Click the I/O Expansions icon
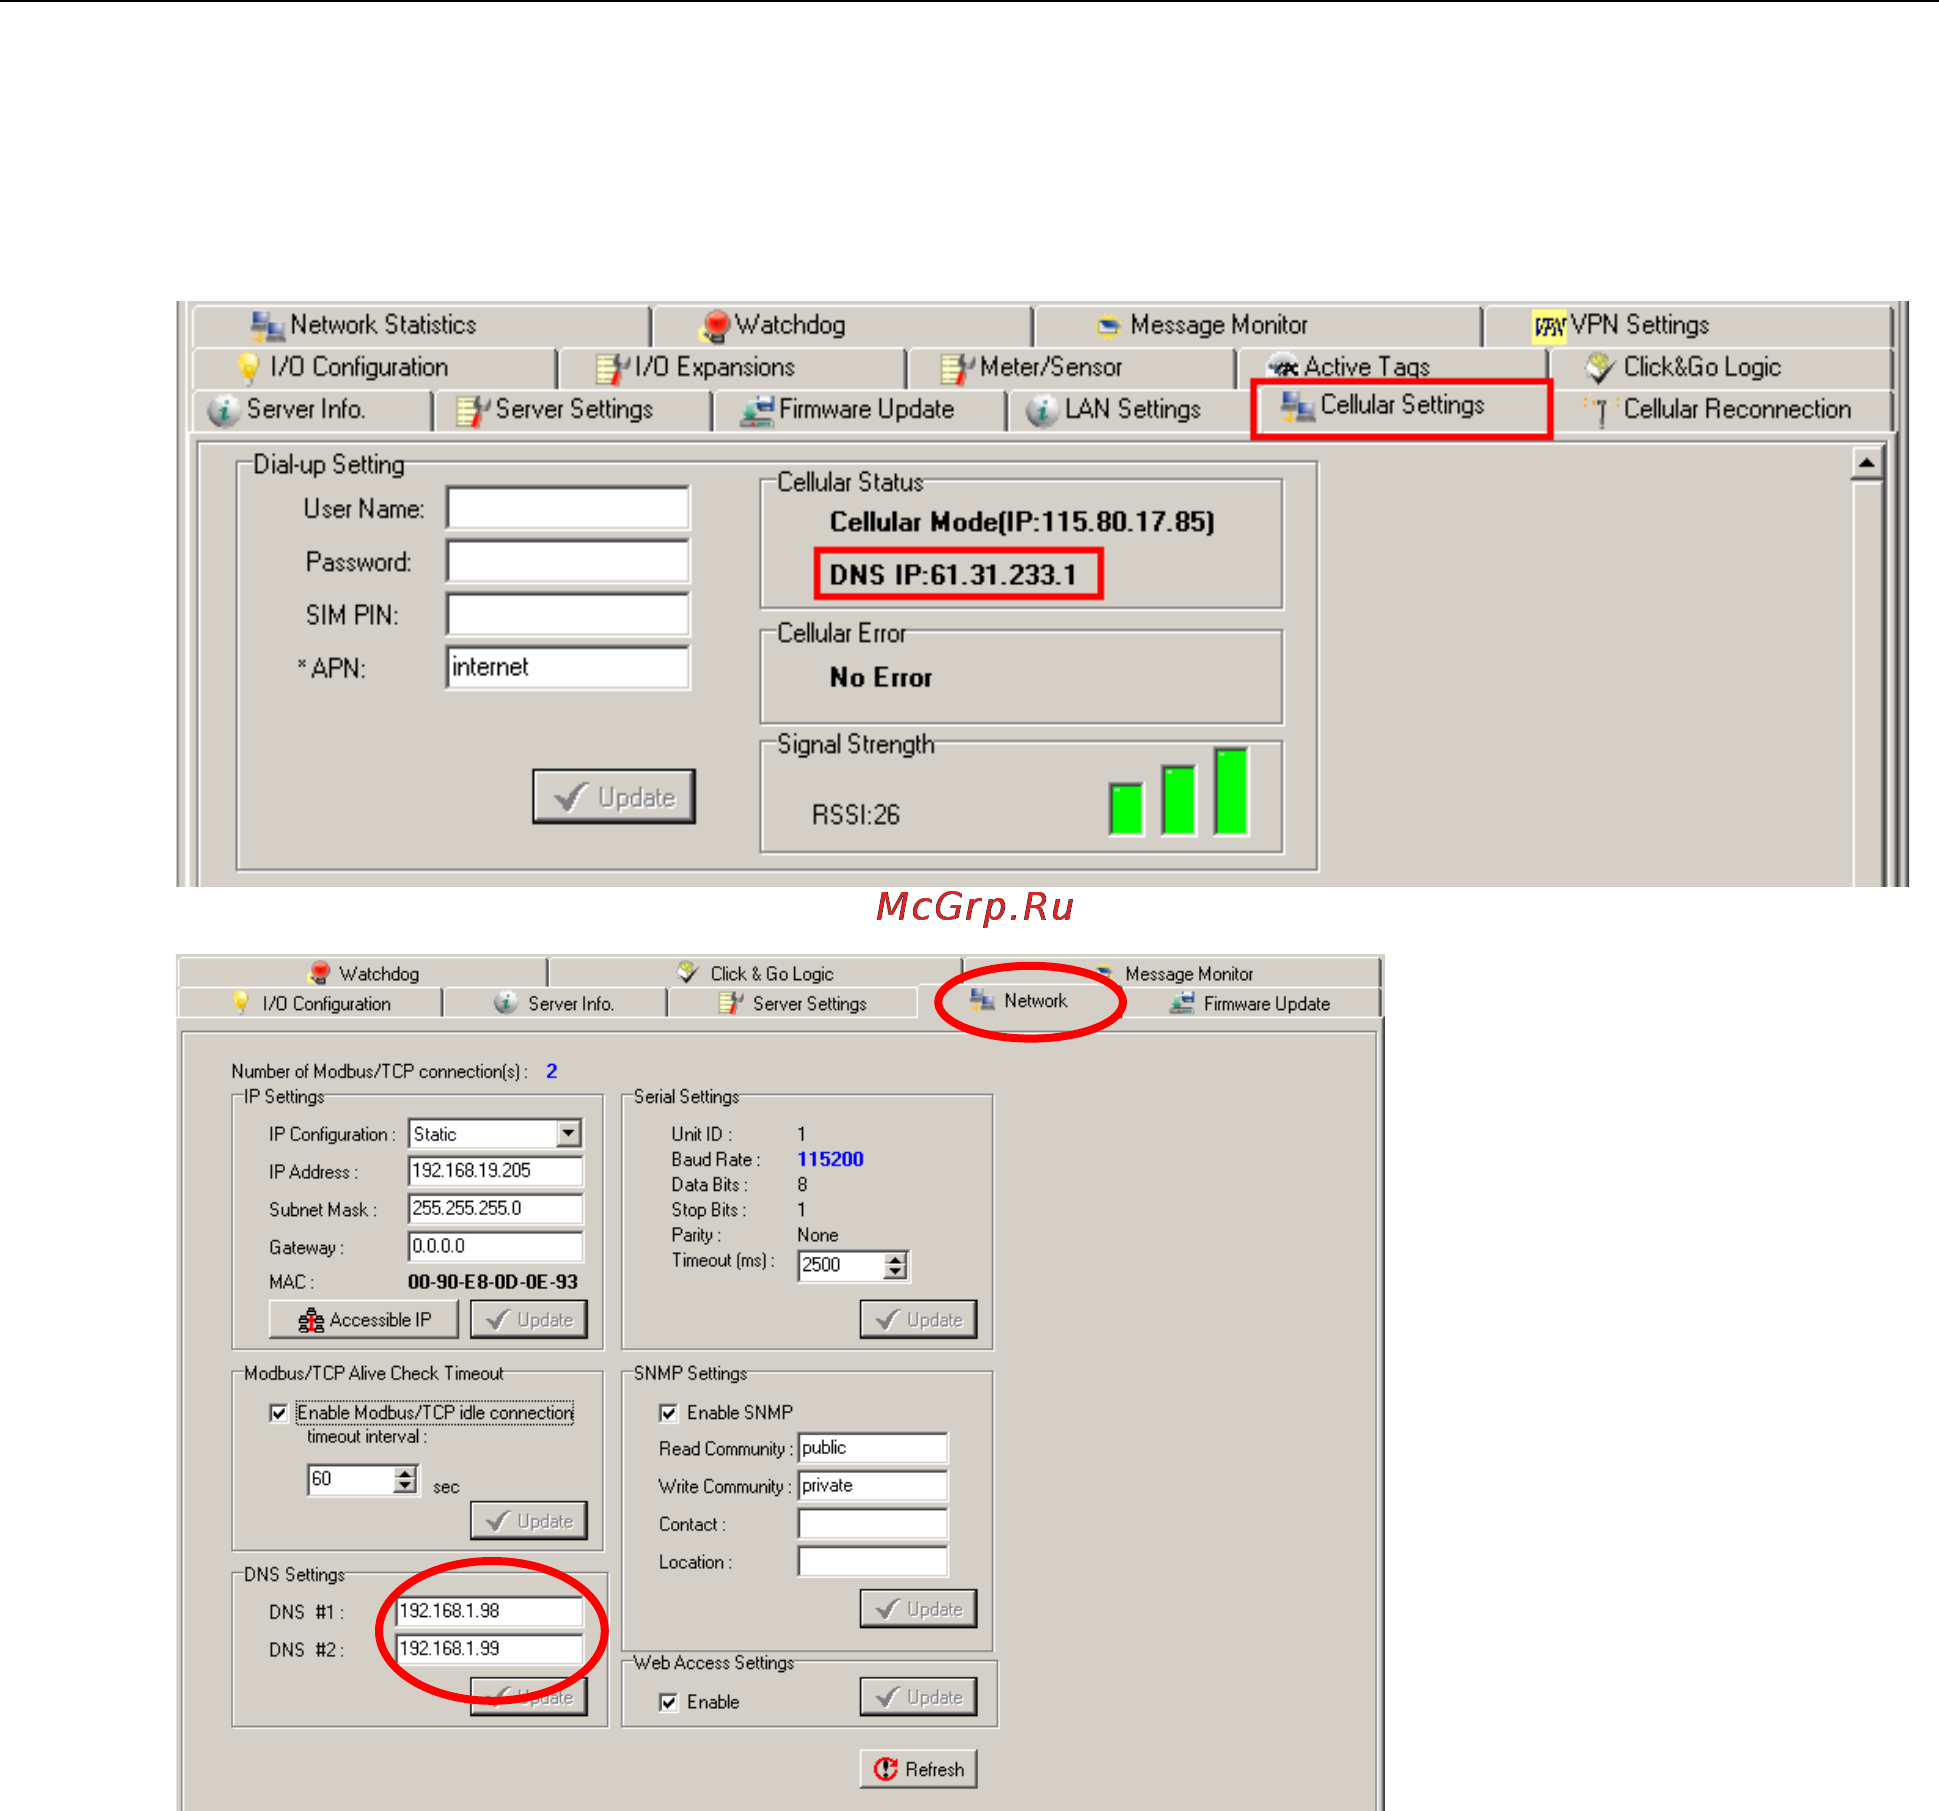 coord(611,368)
